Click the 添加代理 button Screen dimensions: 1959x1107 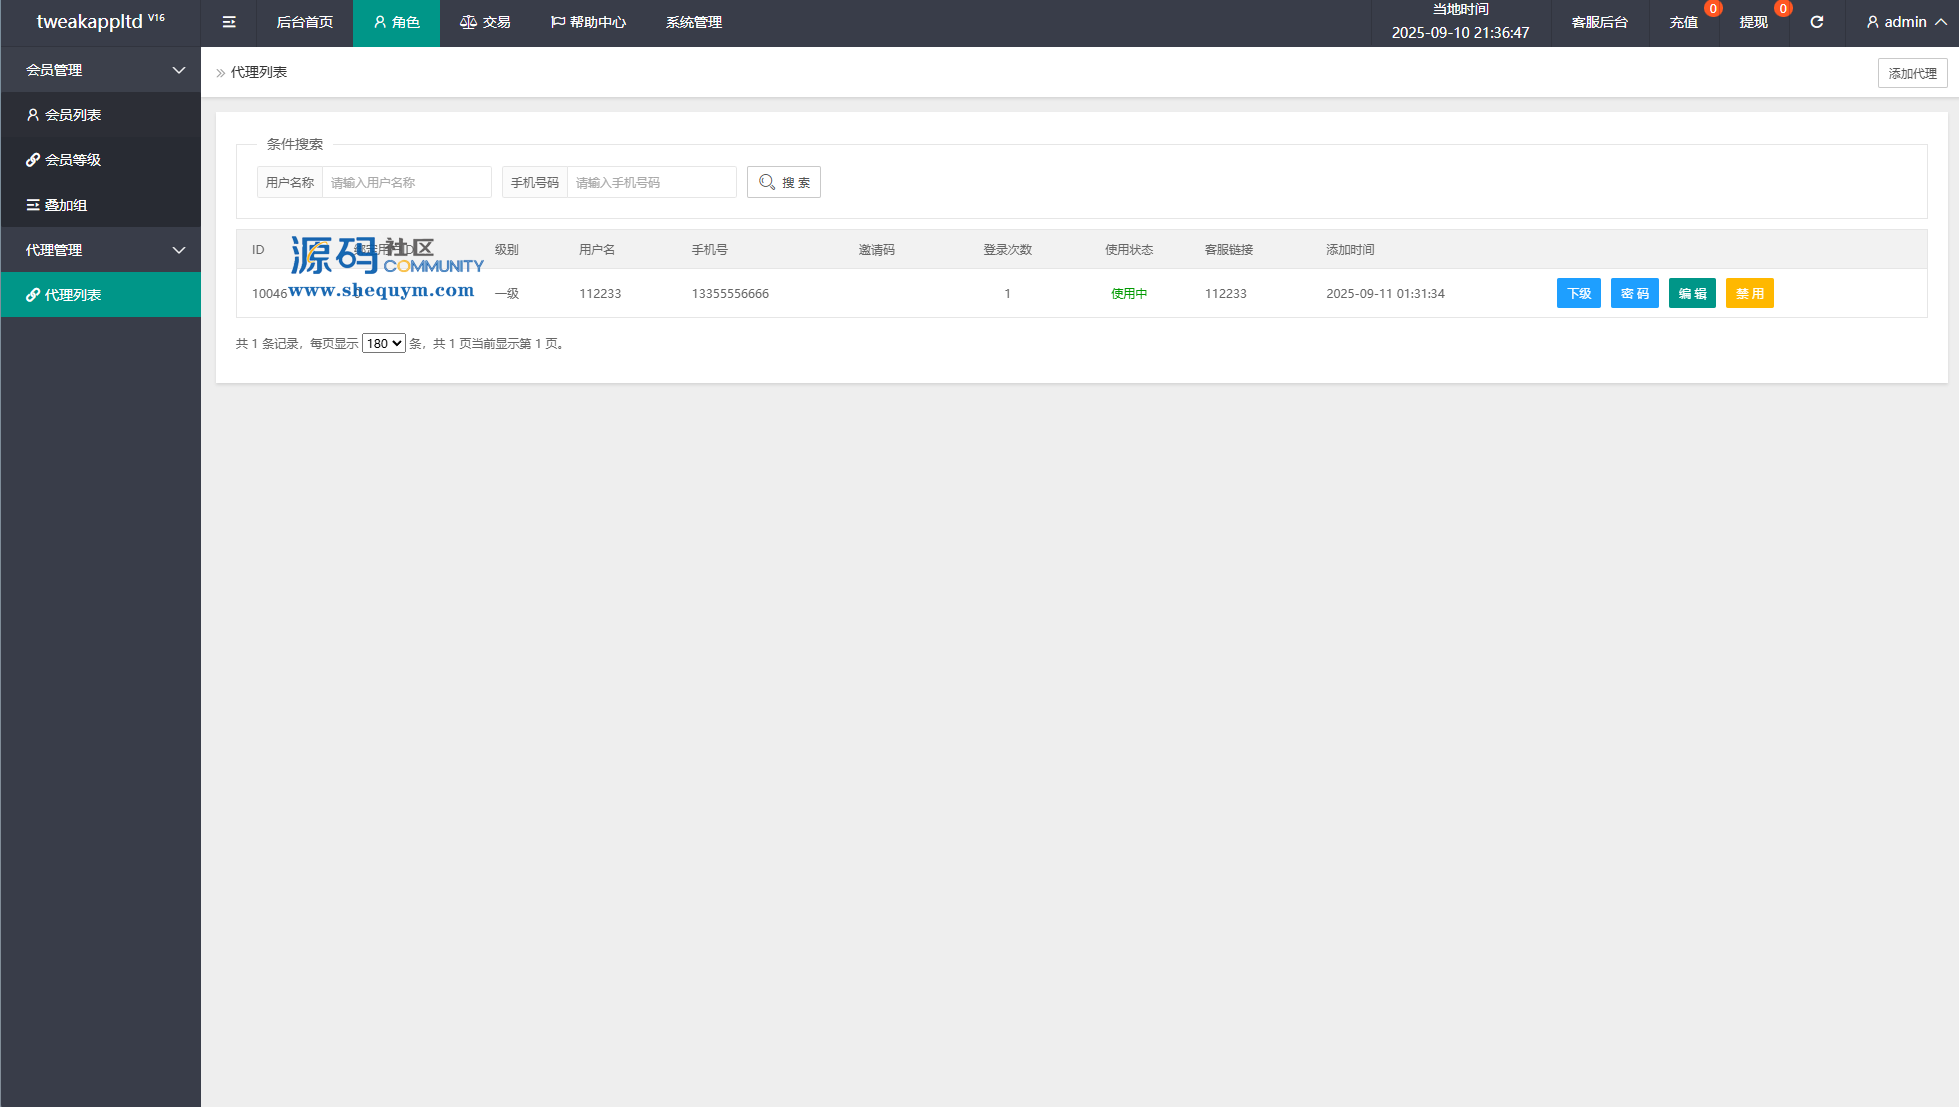(x=1912, y=73)
